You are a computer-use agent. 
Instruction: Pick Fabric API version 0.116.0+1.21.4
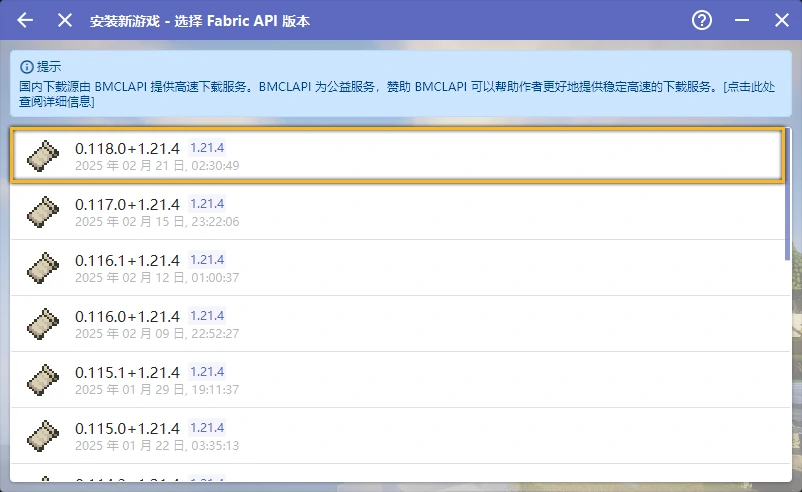point(397,324)
